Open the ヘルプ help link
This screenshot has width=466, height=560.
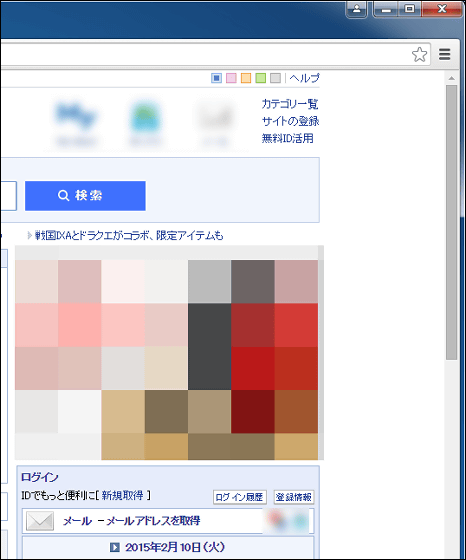point(304,78)
